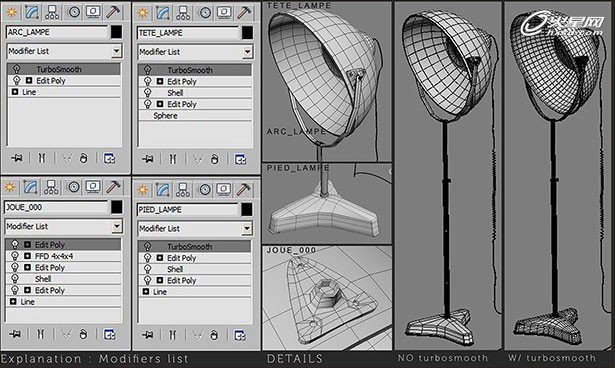Click black color swatch beside TETE_LAMPE name
This screenshot has height=368, width=615.
pos(247,33)
